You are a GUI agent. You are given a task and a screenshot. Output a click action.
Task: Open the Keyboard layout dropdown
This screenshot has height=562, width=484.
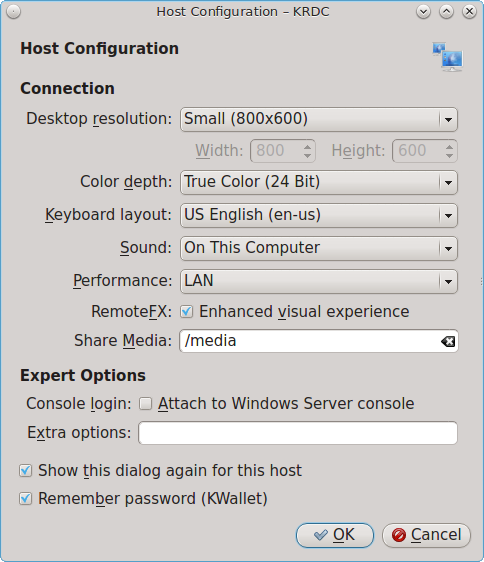click(x=319, y=215)
